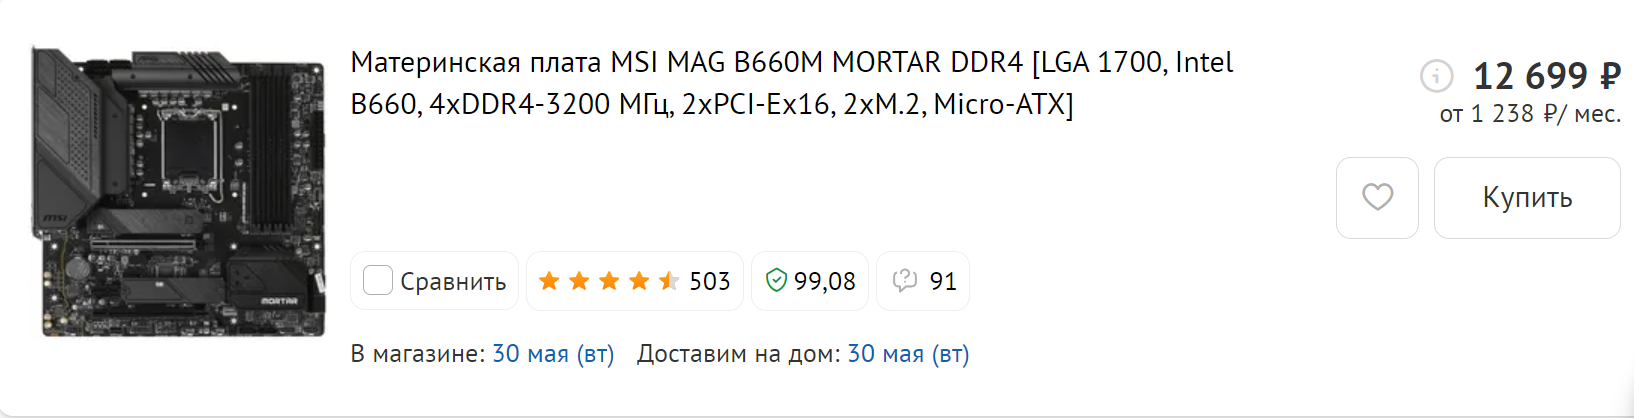The image size is (1634, 418).
Task: Click the half-filled fifth rating star
Action: (669, 281)
